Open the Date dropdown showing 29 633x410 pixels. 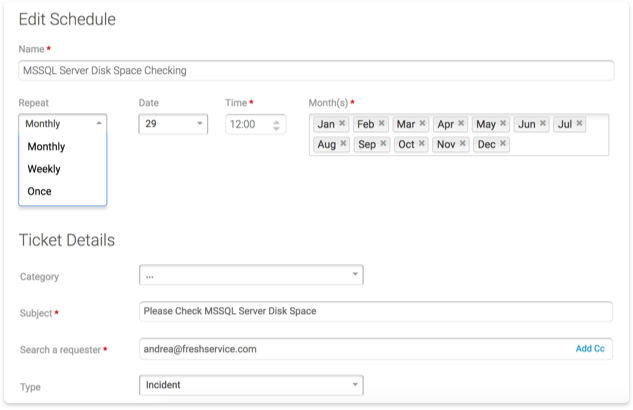[x=172, y=125]
